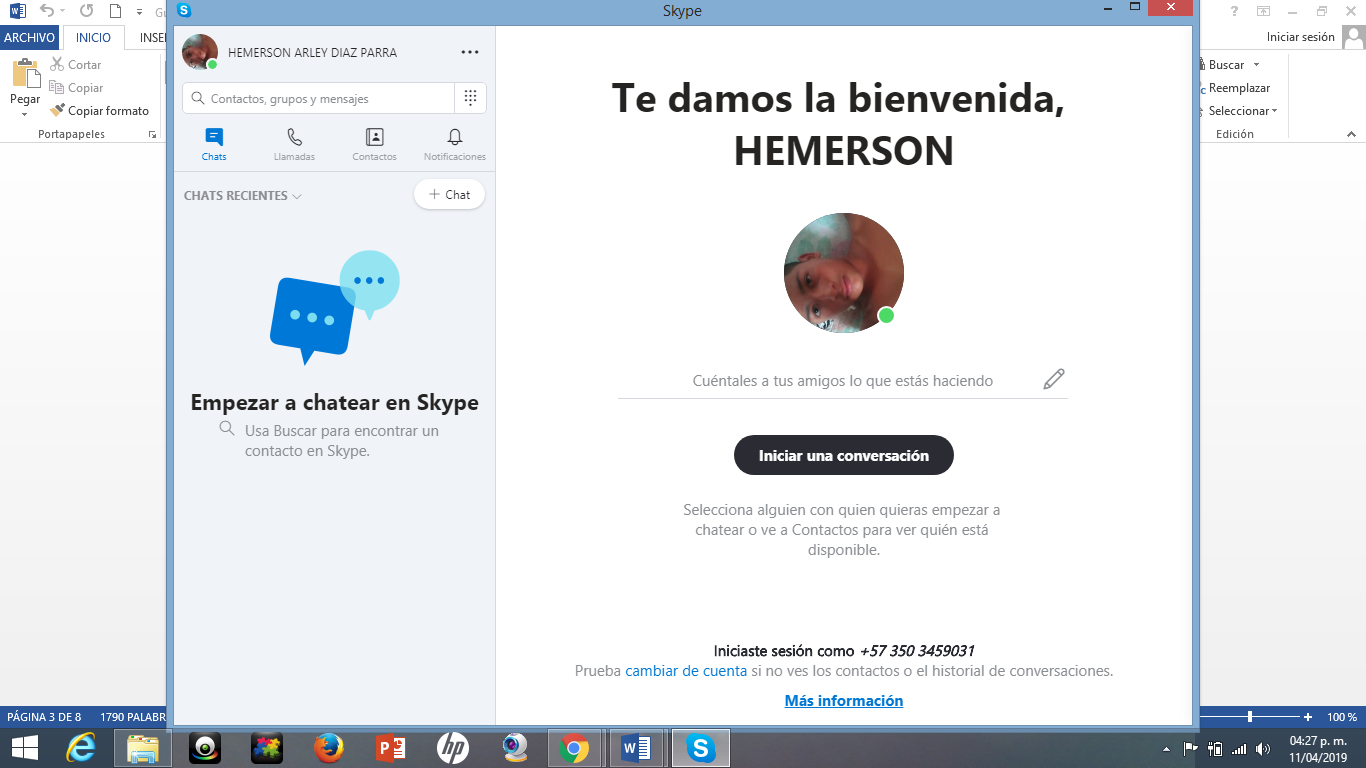Switch to the Chats tab in Skype
The height and width of the screenshot is (768, 1366).
tap(214, 144)
